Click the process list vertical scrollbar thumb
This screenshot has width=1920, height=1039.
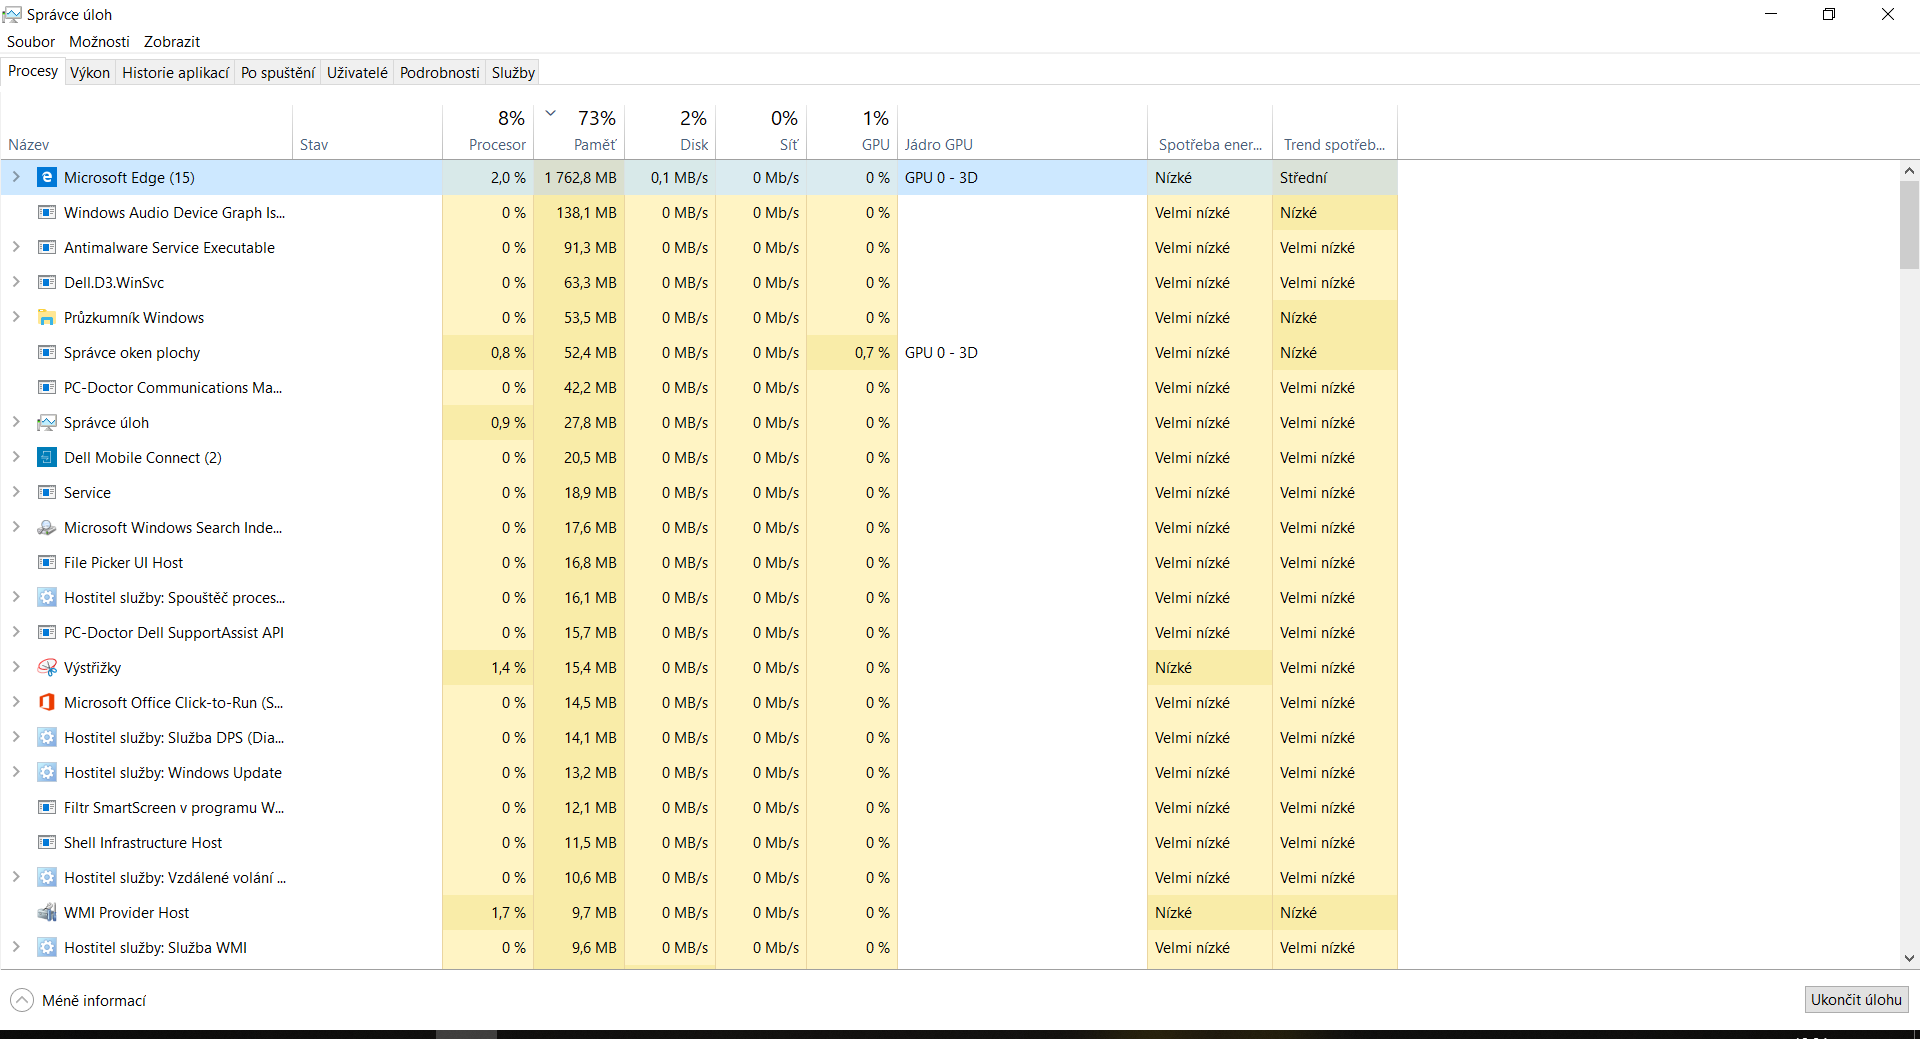(1909, 225)
